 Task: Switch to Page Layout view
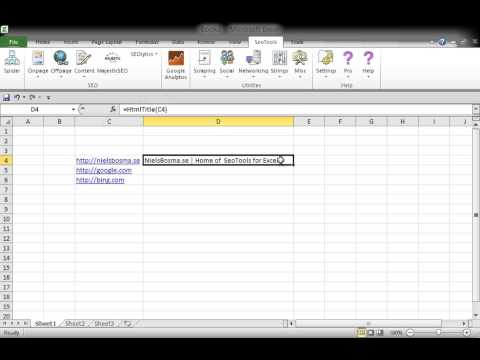(371, 332)
